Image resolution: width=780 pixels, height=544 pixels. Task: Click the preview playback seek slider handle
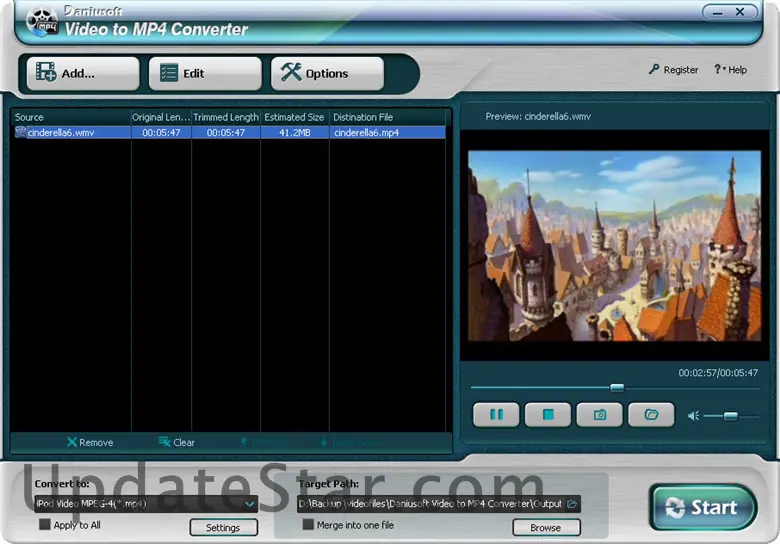tap(617, 388)
